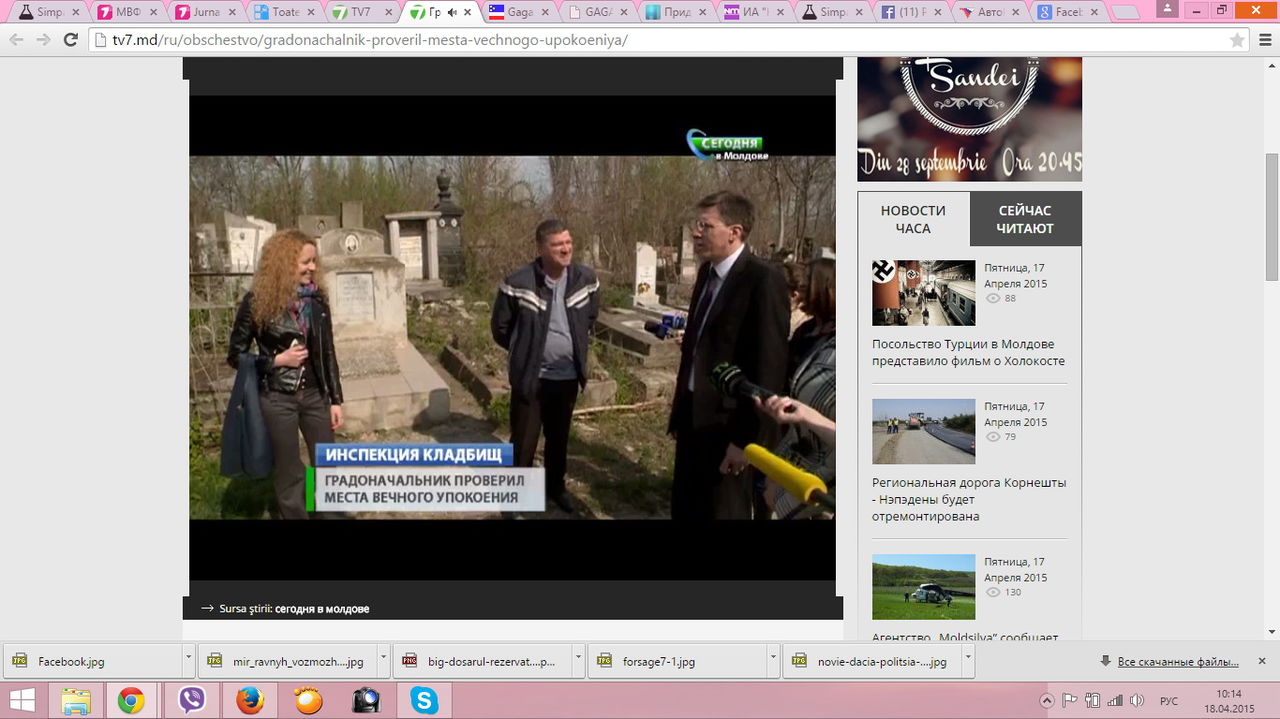Open the road repair news thumbnail

(x=923, y=431)
